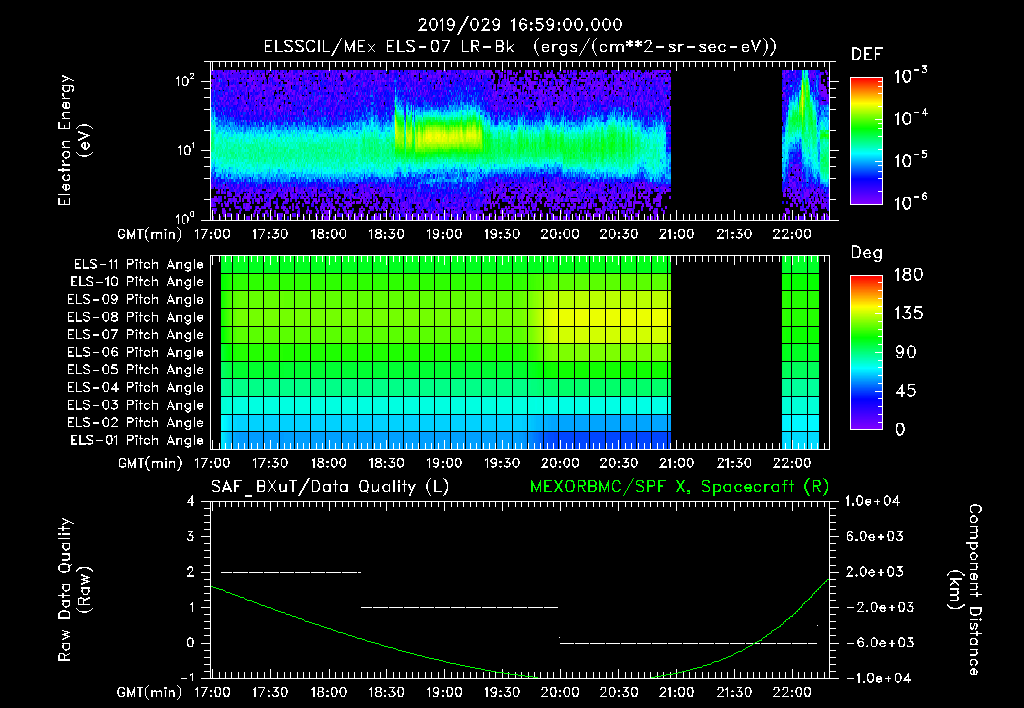Screen dimensions: 1024x708
Task: Select the Electron Energy (eV) axis label
Action: coord(74,140)
